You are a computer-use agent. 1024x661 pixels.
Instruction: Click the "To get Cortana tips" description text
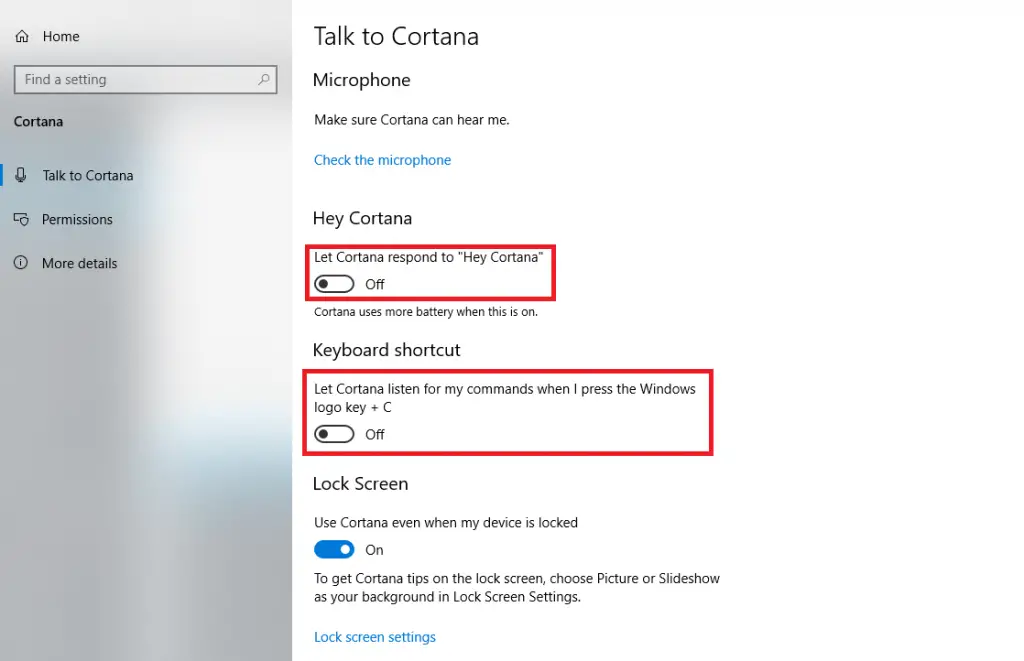517,587
